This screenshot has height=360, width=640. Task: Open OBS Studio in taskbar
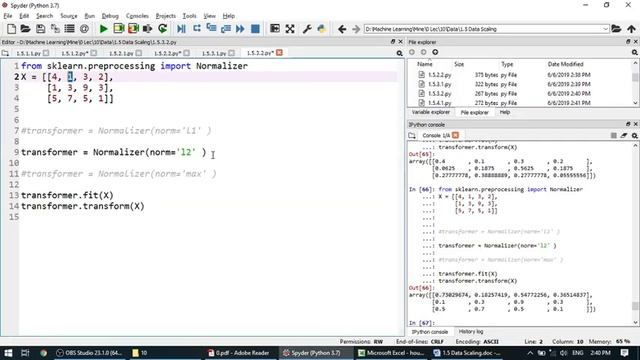tap(89, 353)
